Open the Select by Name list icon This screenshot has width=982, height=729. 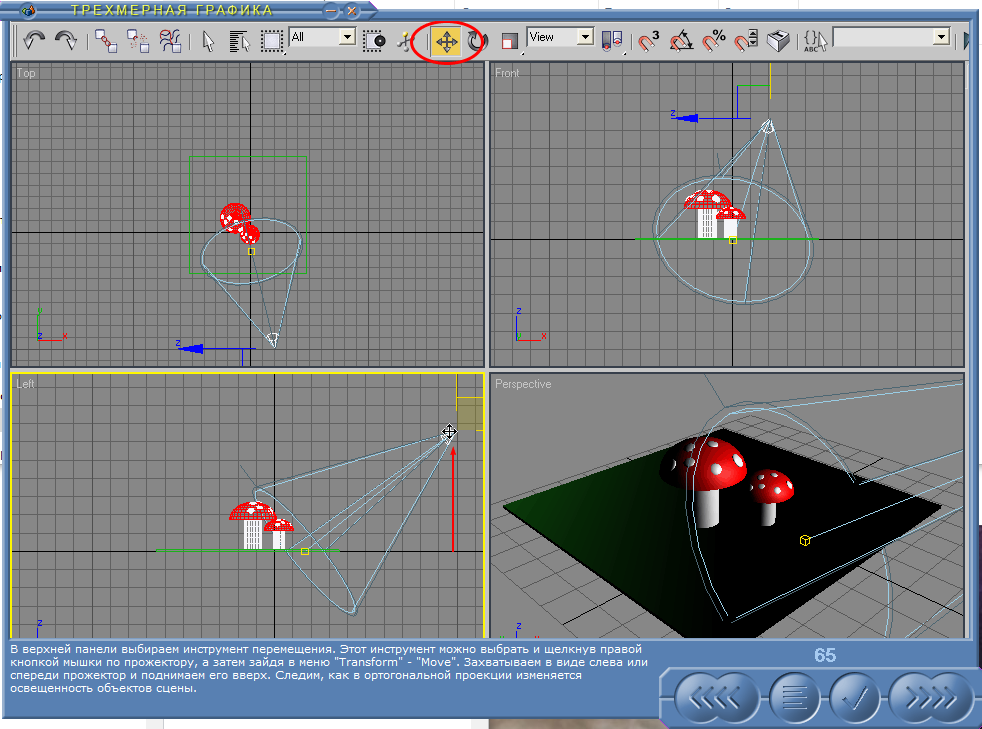(240, 42)
